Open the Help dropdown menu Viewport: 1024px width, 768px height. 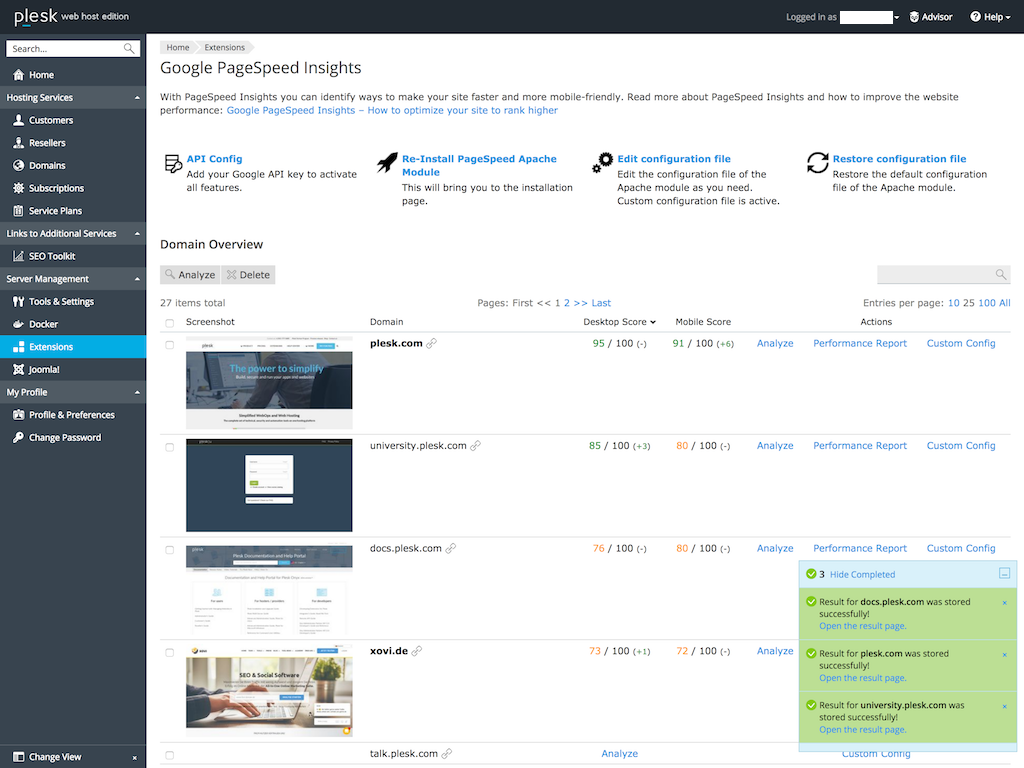click(x=989, y=16)
